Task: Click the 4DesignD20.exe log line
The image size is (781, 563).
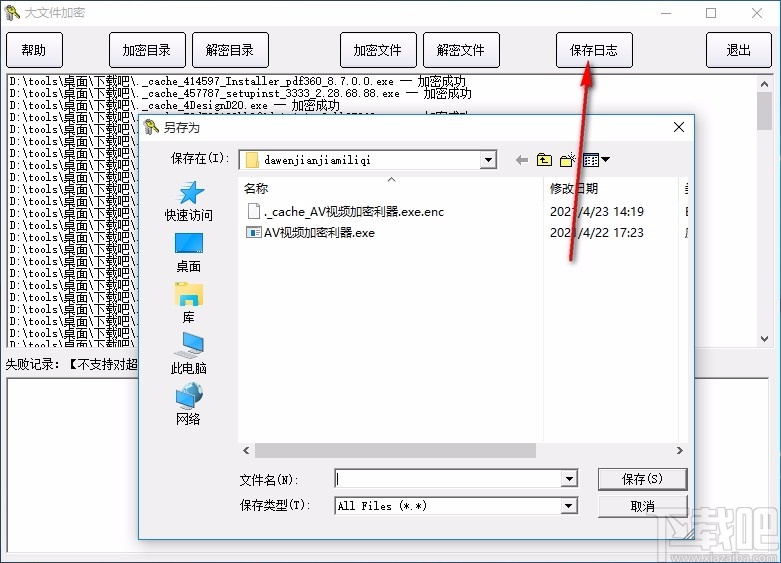Action: click(175, 105)
